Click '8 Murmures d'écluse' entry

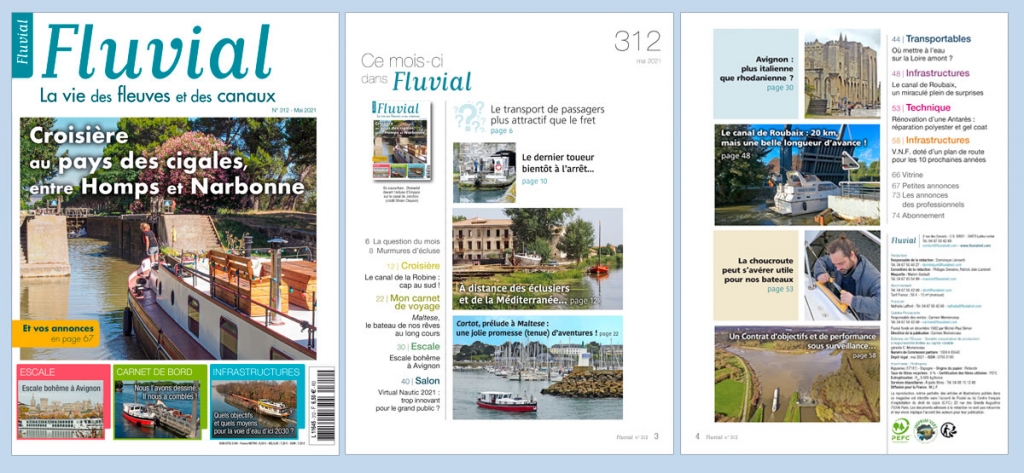pos(402,250)
